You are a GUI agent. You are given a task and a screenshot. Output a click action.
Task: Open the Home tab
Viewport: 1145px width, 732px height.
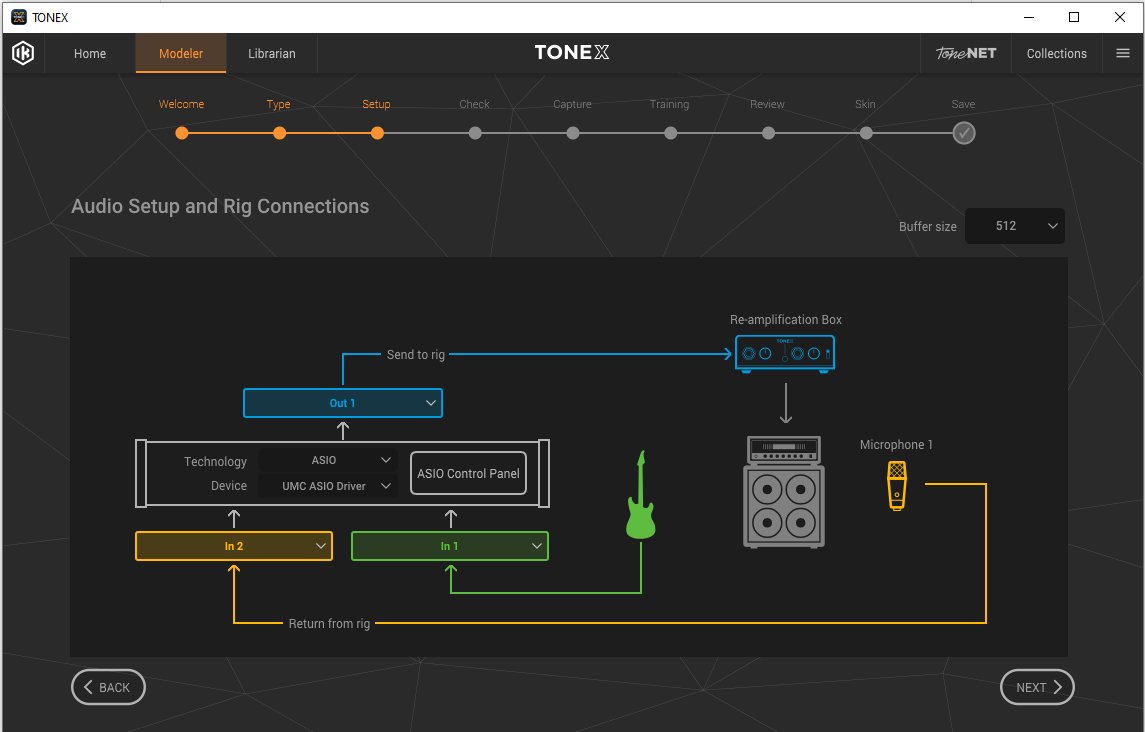[x=90, y=53]
